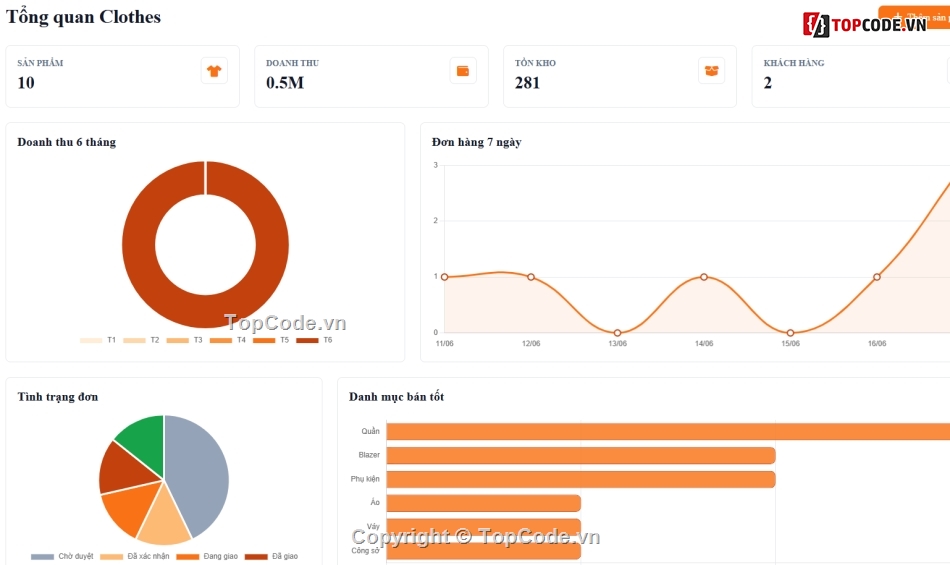The image size is (950, 565).
Task: Hide Đang giao series via pie legend
Action: tap(207, 556)
